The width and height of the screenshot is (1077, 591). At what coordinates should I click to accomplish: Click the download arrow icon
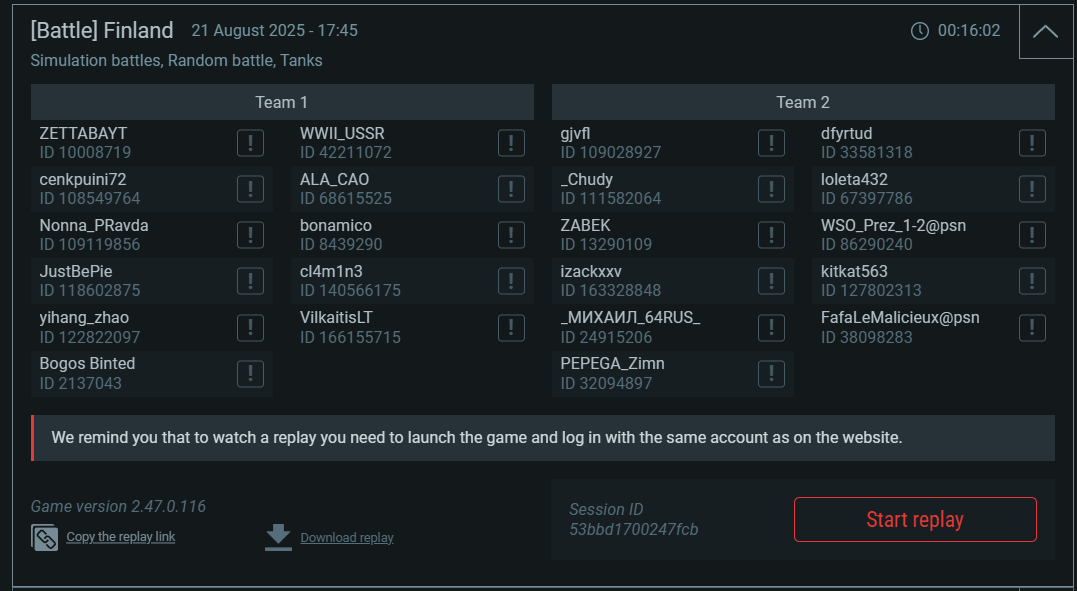coord(278,537)
